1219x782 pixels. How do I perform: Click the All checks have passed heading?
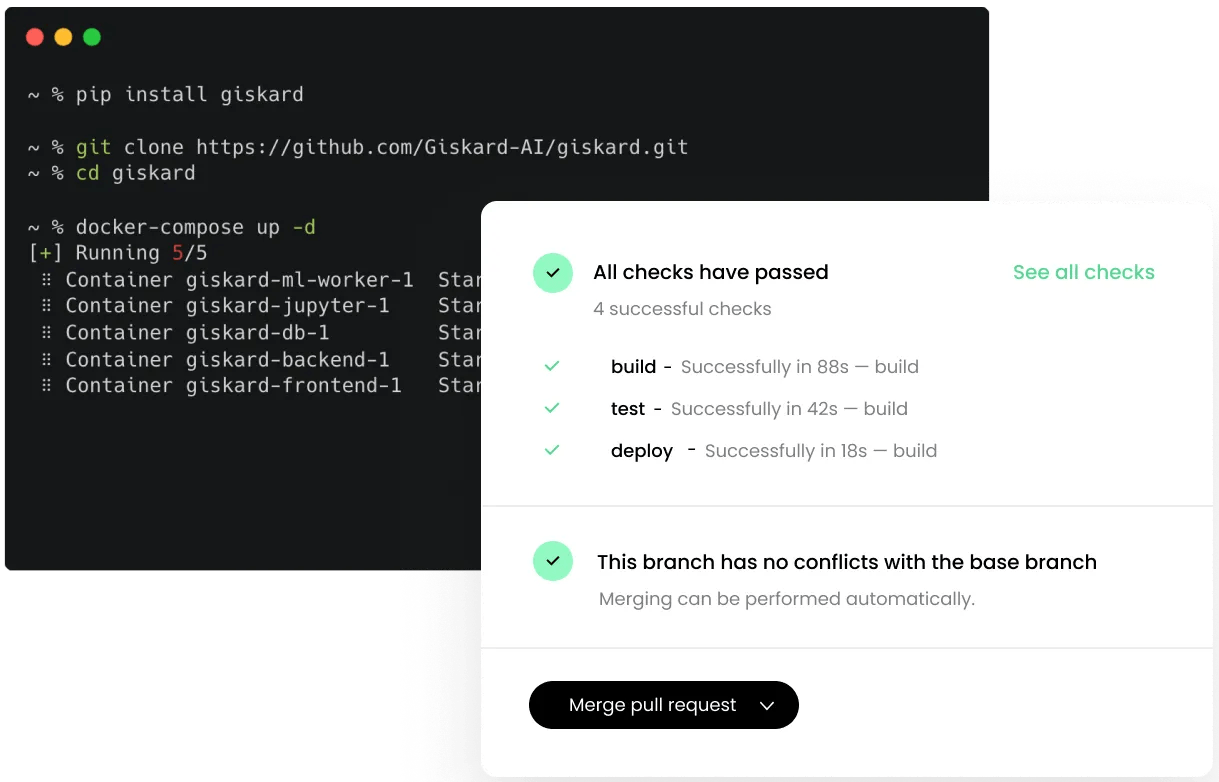tap(711, 272)
